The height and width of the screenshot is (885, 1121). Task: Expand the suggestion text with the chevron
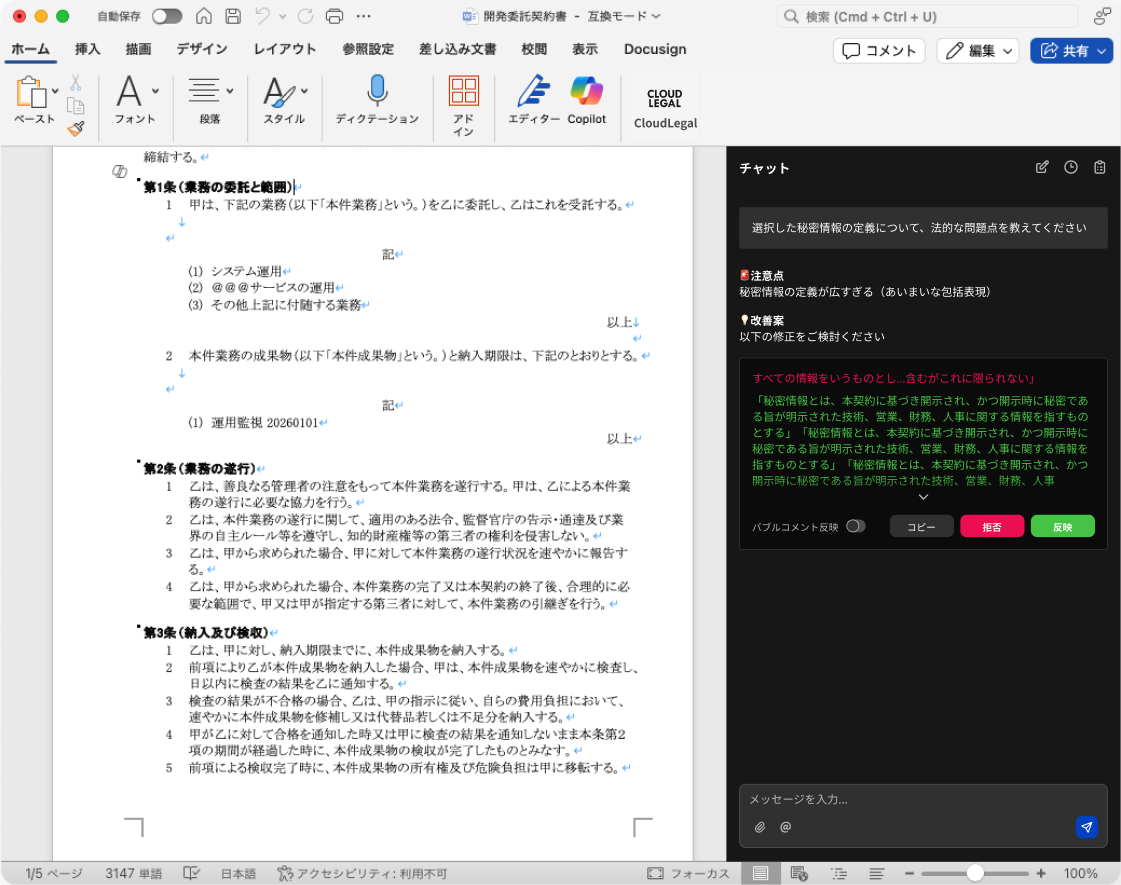click(922, 498)
